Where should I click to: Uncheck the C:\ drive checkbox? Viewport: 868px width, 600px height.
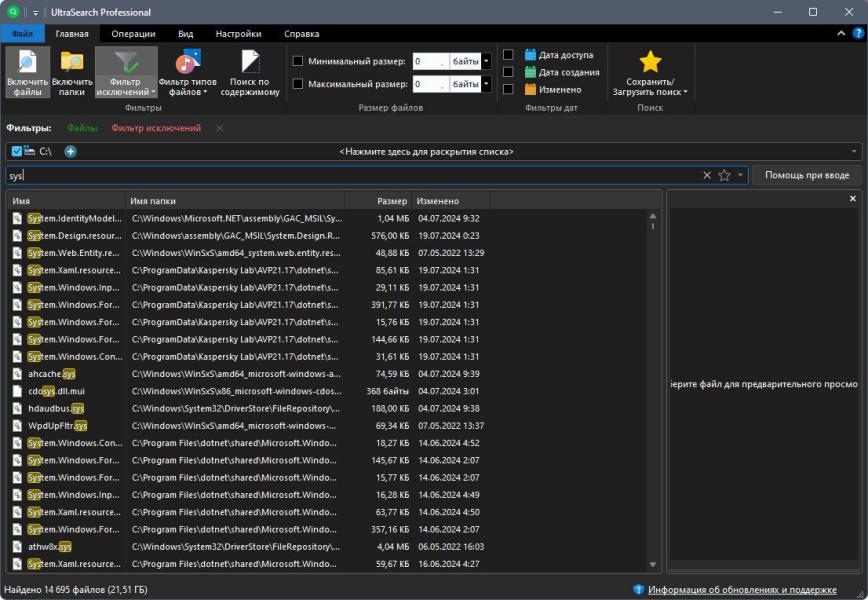point(17,151)
